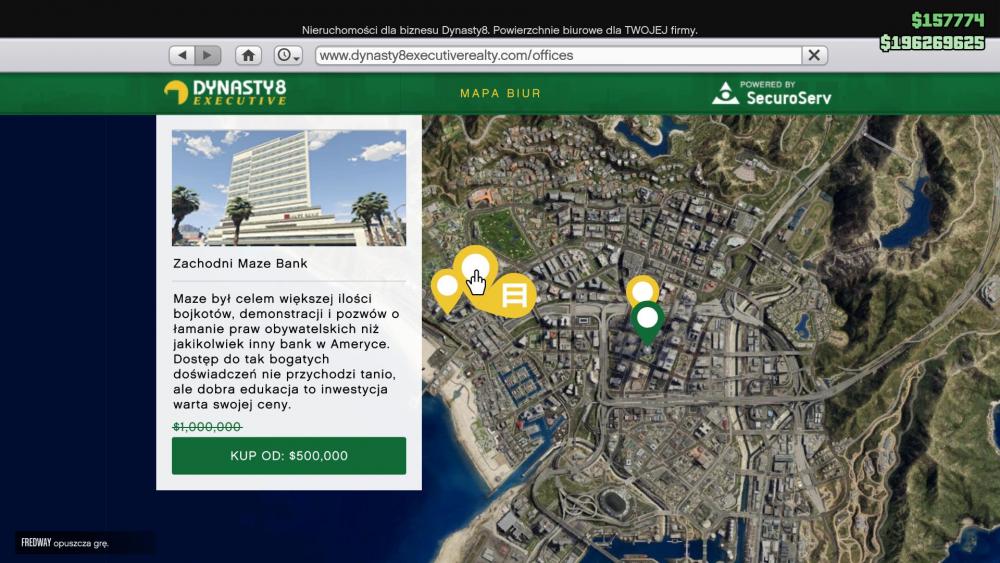Click the Zachodni Maze Bank building photo
The image size is (1000, 563).
[289, 188]
